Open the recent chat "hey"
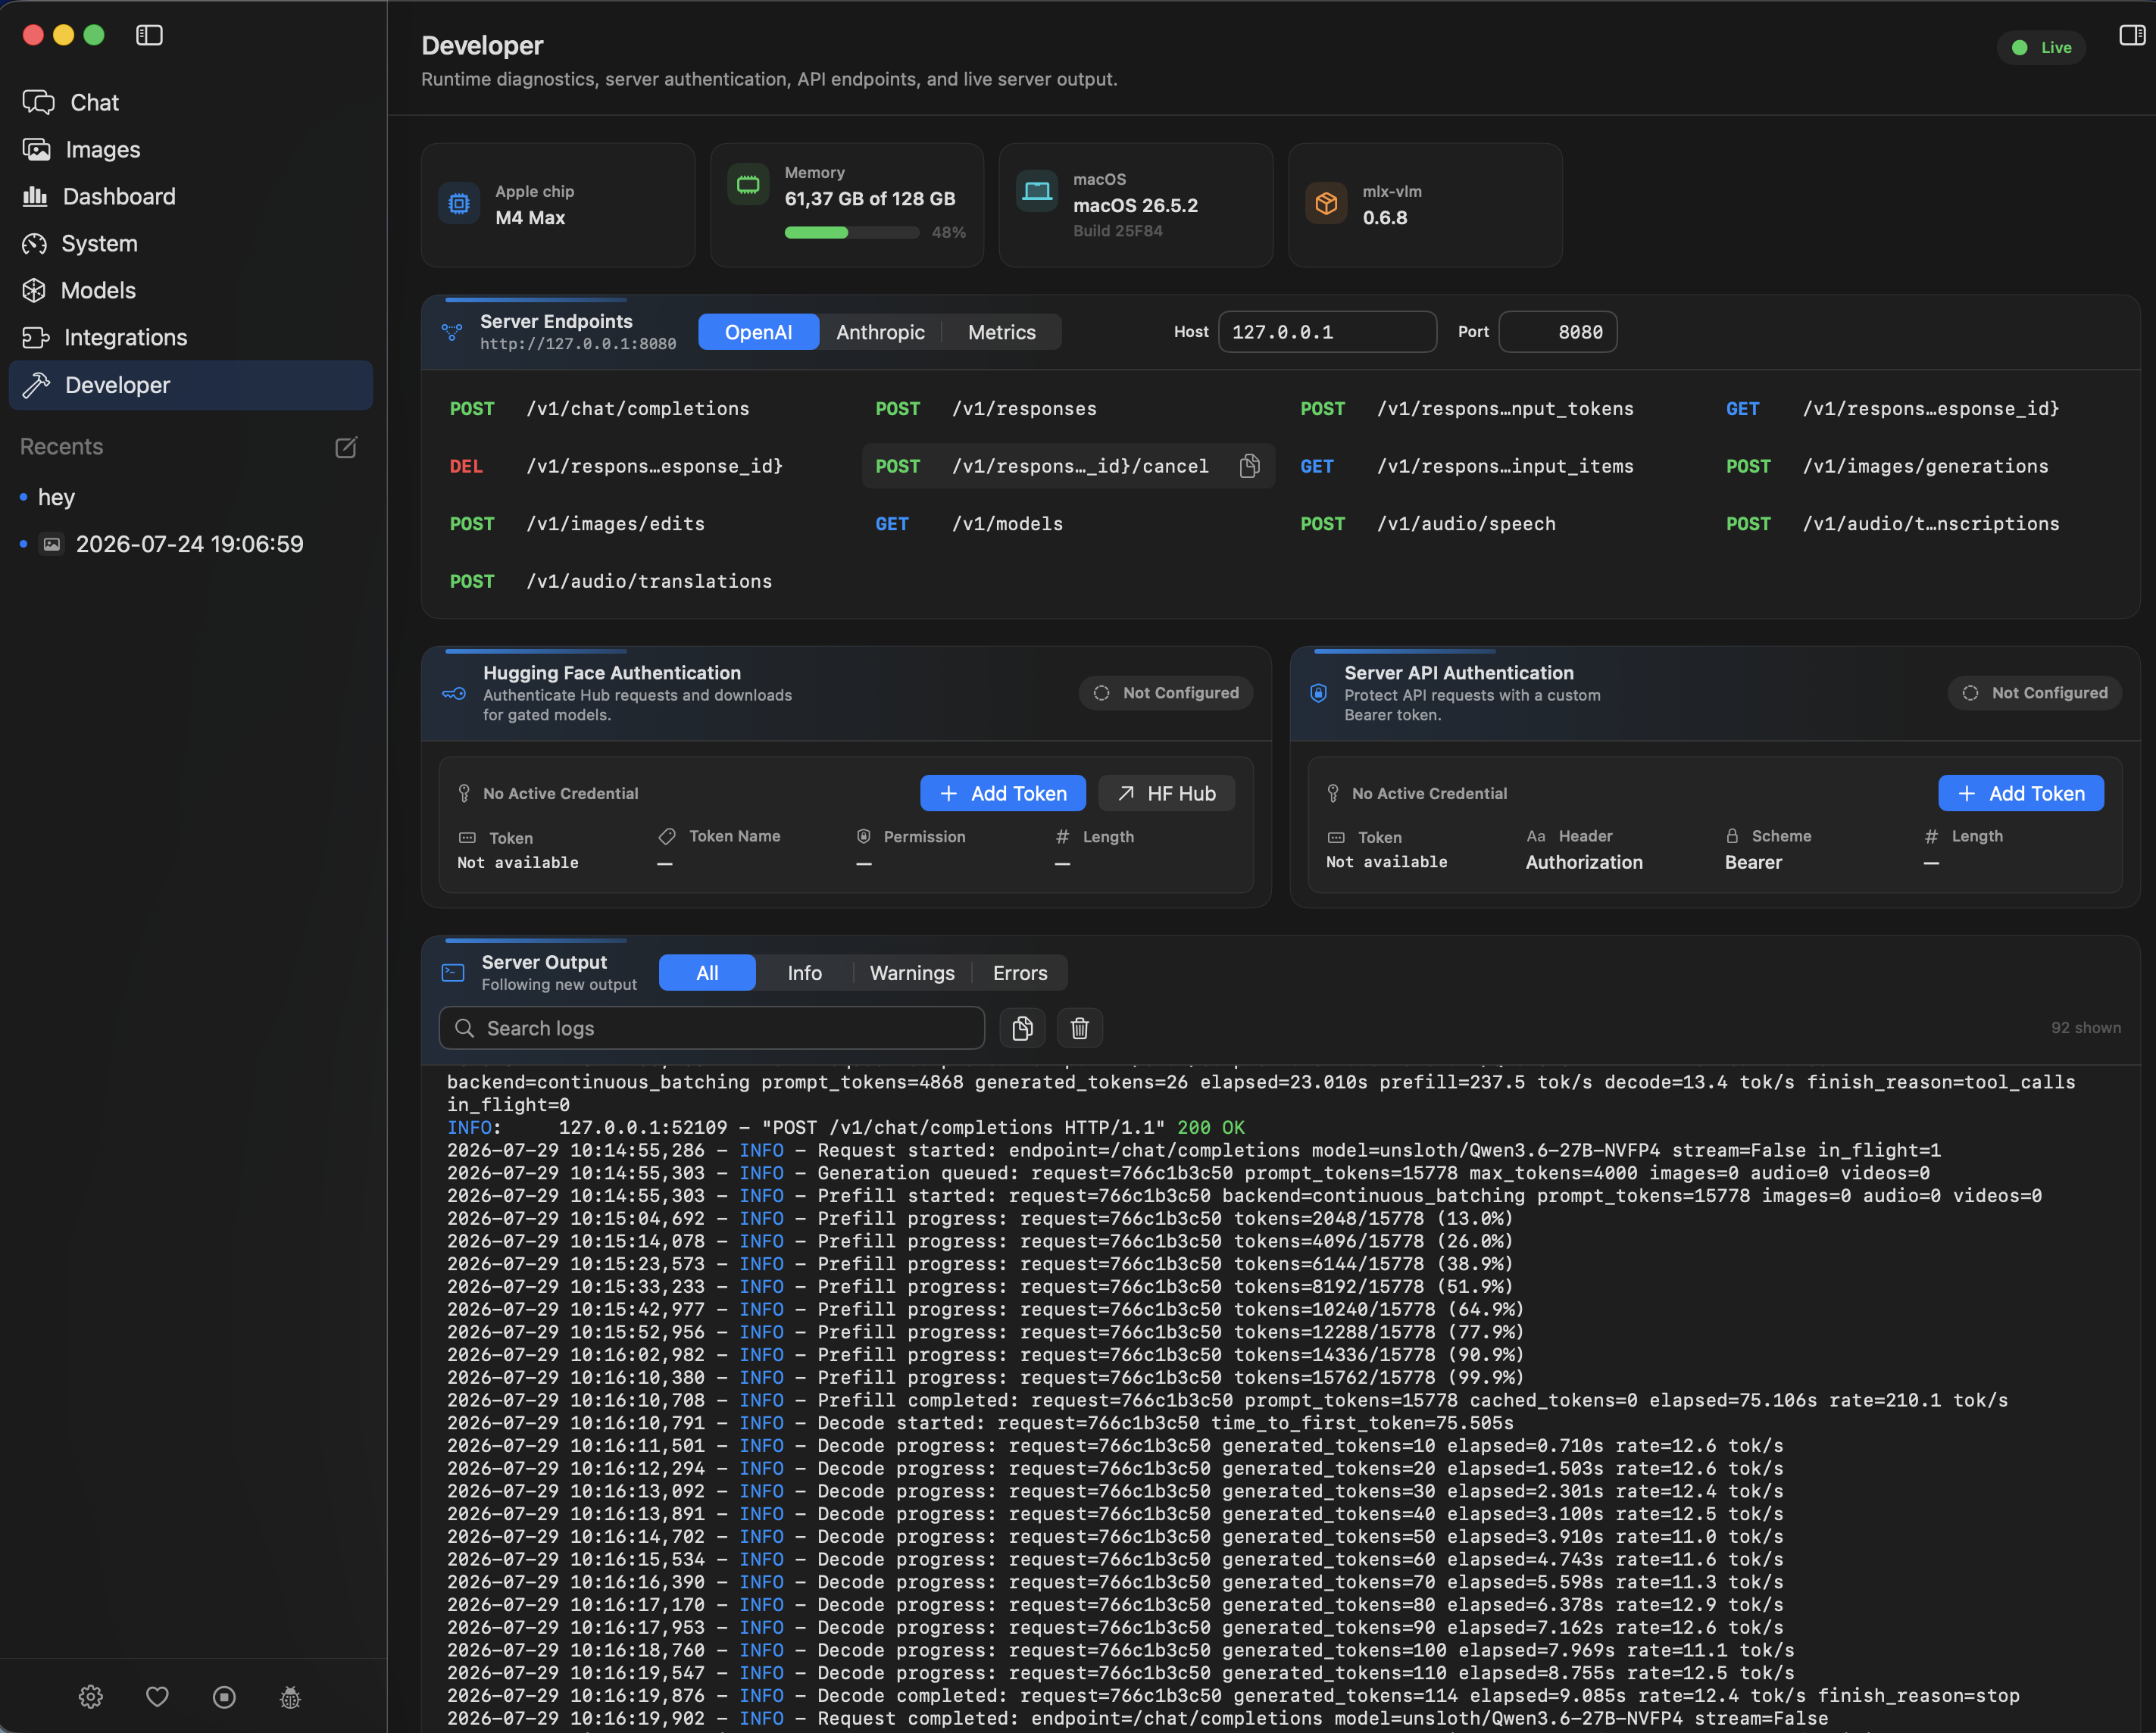This screenshot has width=2156, height=1733. [x=56, y=497]
